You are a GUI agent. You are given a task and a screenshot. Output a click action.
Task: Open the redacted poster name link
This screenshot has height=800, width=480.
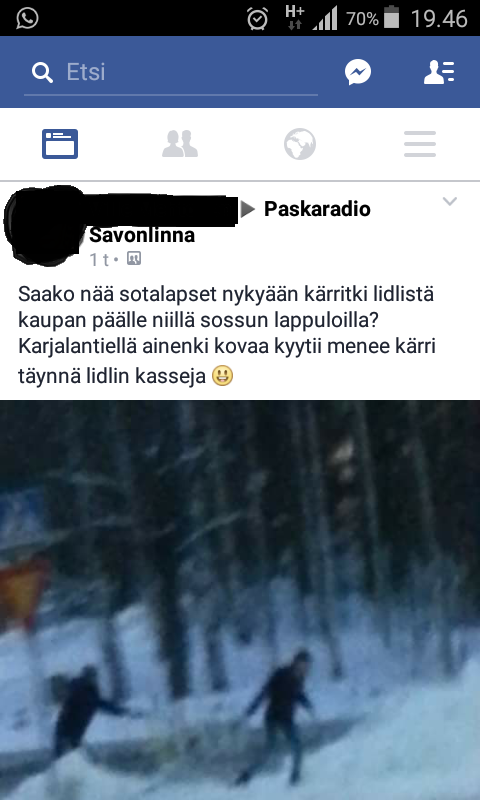[x=163, y=209]
